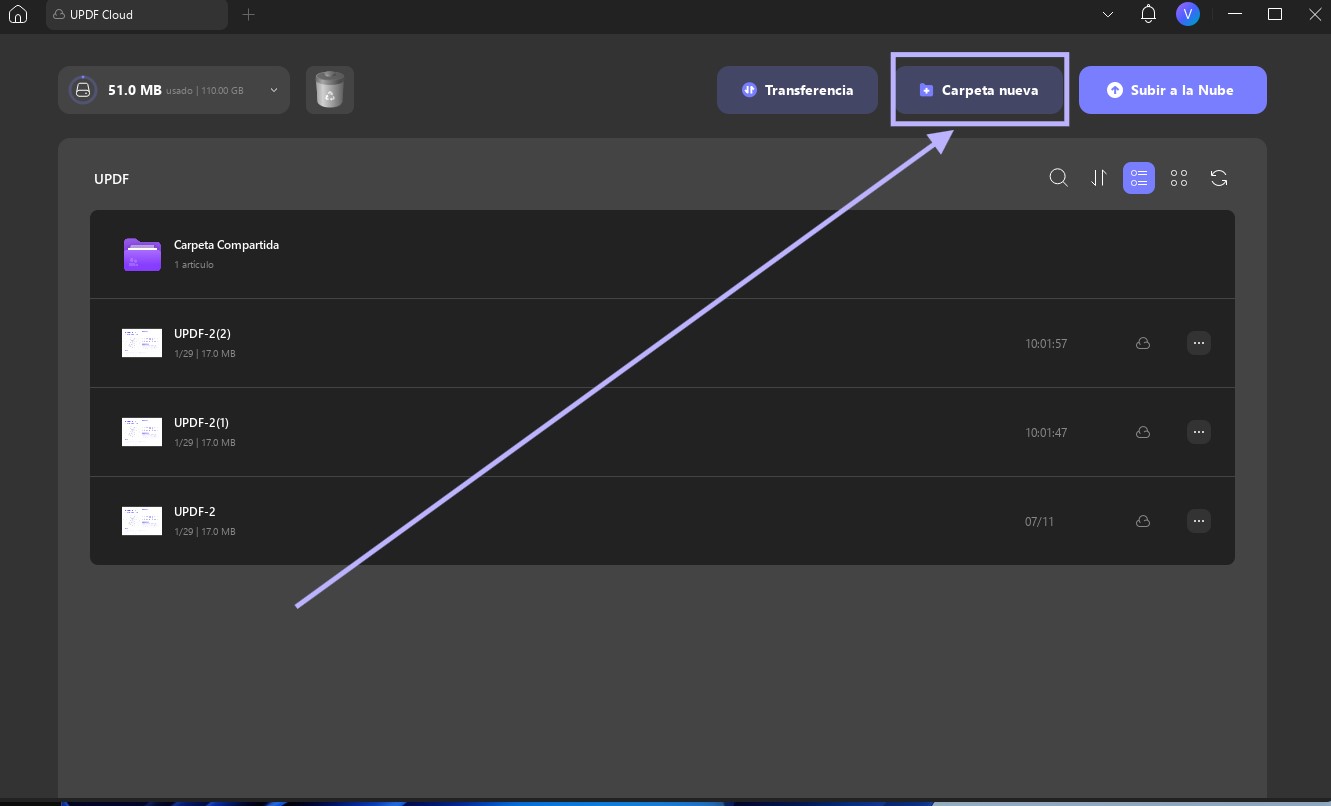Click the Carpeta Compartida folder icon
The width and height of the screenshot is (1331, 806).
pos(142,255)
